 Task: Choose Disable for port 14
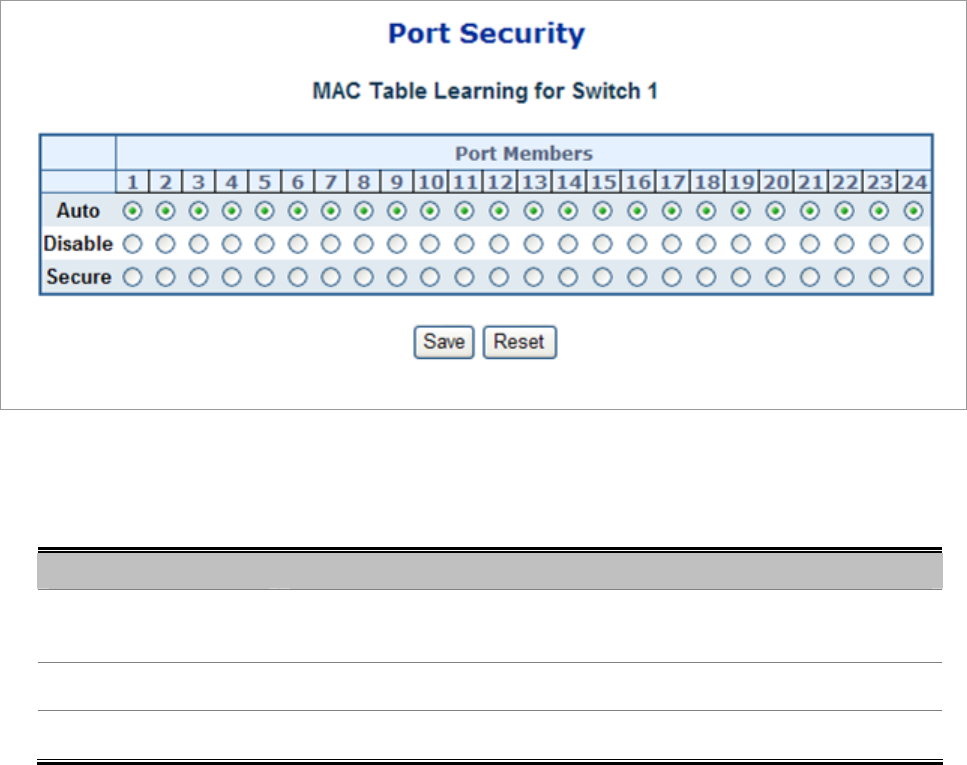[x=568, y=243]
